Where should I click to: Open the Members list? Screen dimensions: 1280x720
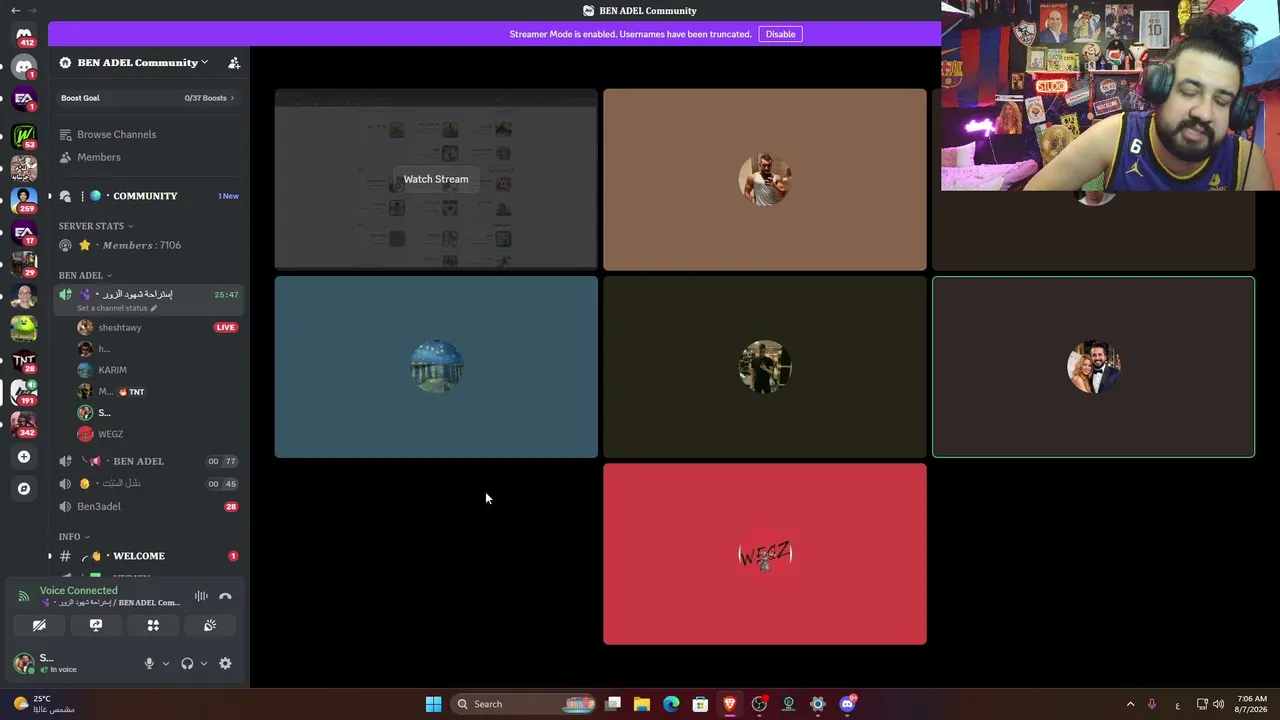coord(148,157)
